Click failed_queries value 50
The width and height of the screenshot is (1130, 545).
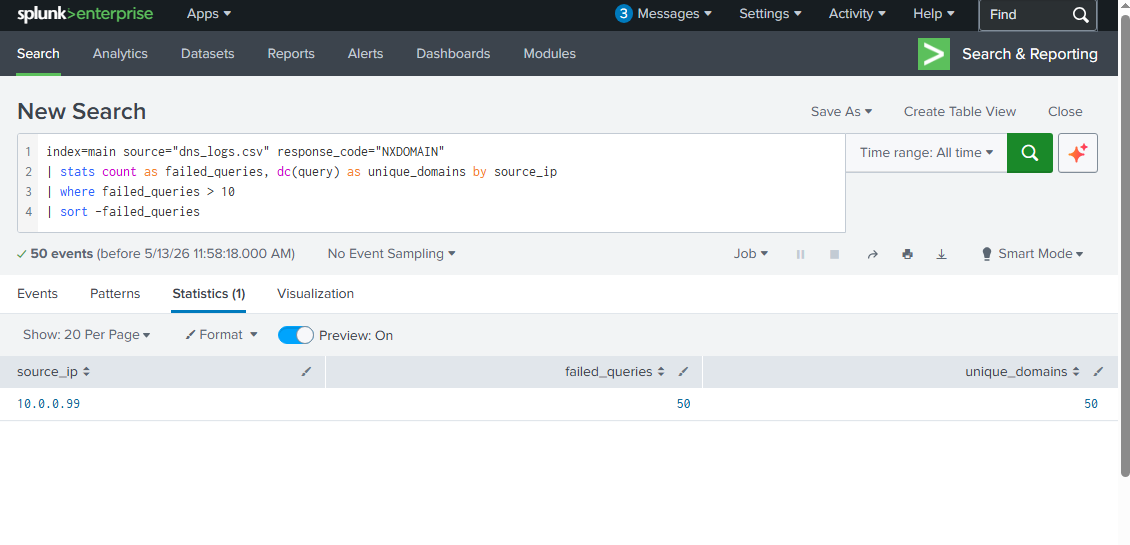[683, 404]
